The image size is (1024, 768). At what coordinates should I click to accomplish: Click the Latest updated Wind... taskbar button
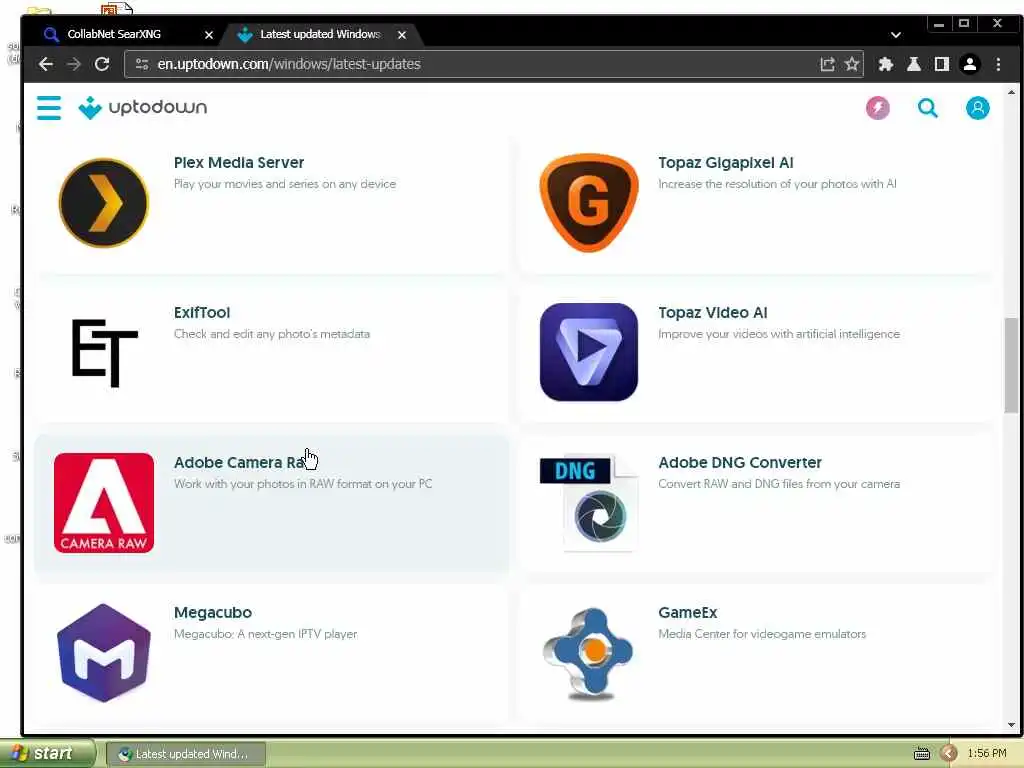pos(185,754)
